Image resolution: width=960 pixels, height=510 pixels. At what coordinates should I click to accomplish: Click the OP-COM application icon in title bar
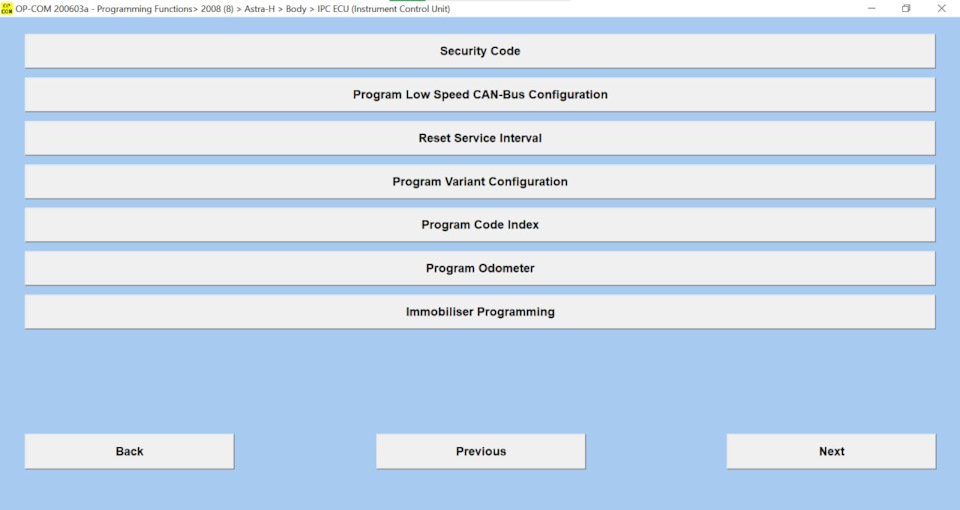(x=7, y=9)
